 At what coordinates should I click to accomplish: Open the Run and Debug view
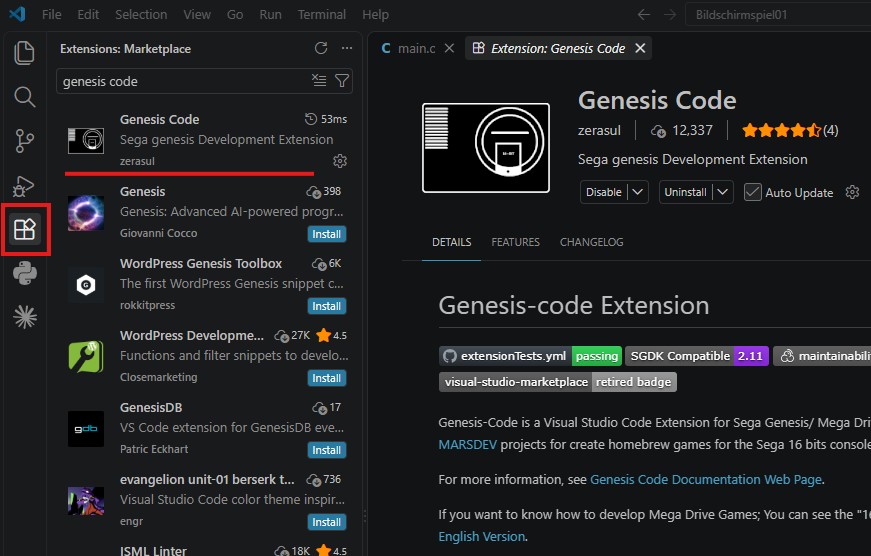24,186
